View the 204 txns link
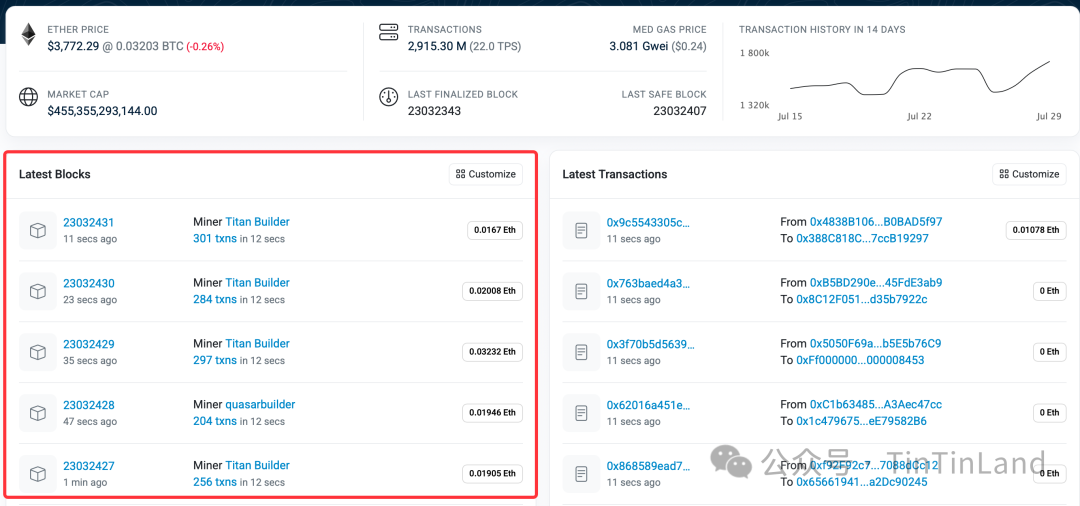 (x=215, y=421)
